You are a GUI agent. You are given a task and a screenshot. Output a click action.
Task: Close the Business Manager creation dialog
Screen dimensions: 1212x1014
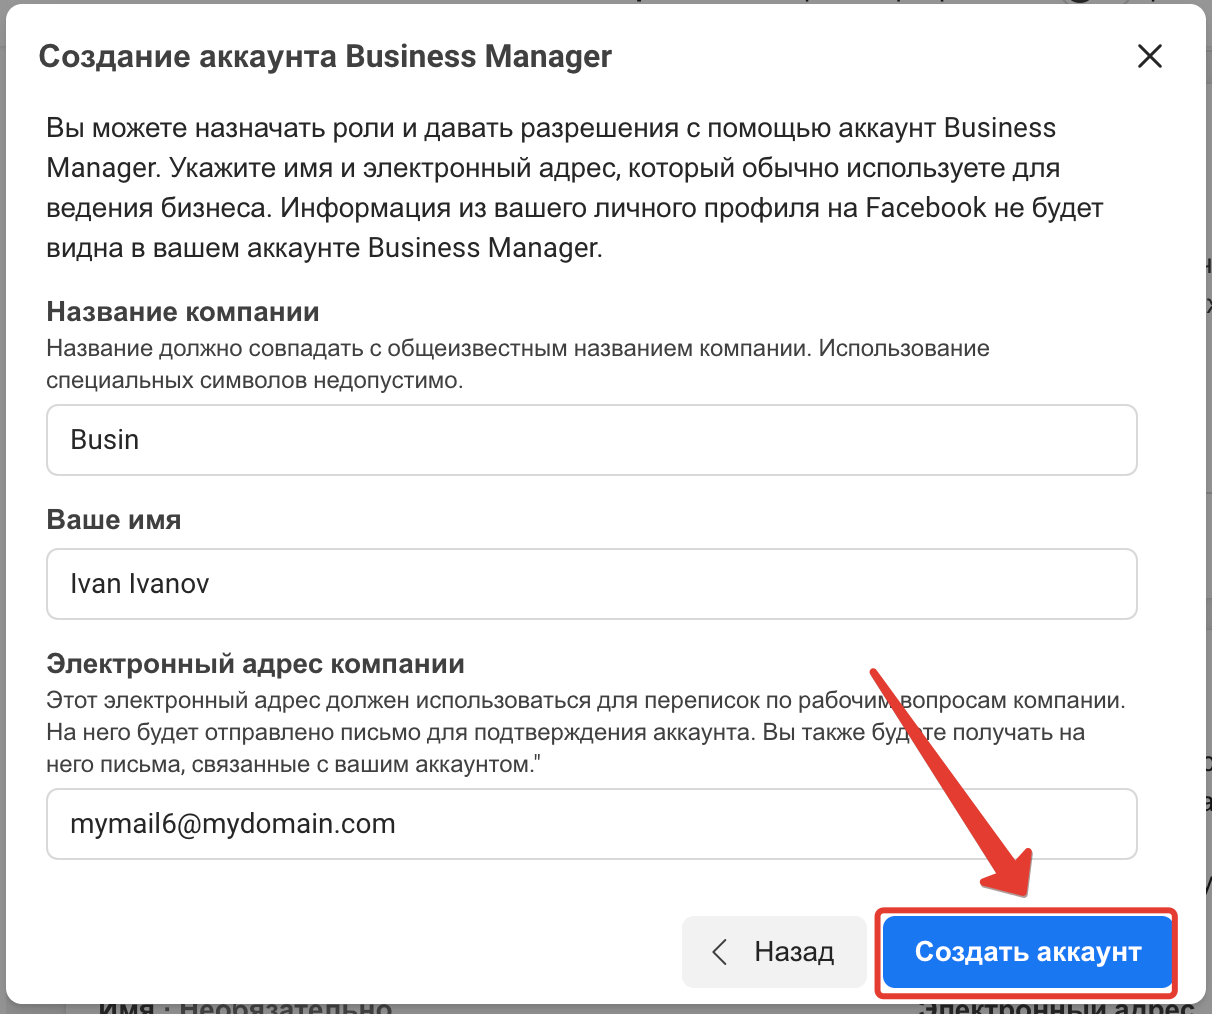pos(1150,56)
